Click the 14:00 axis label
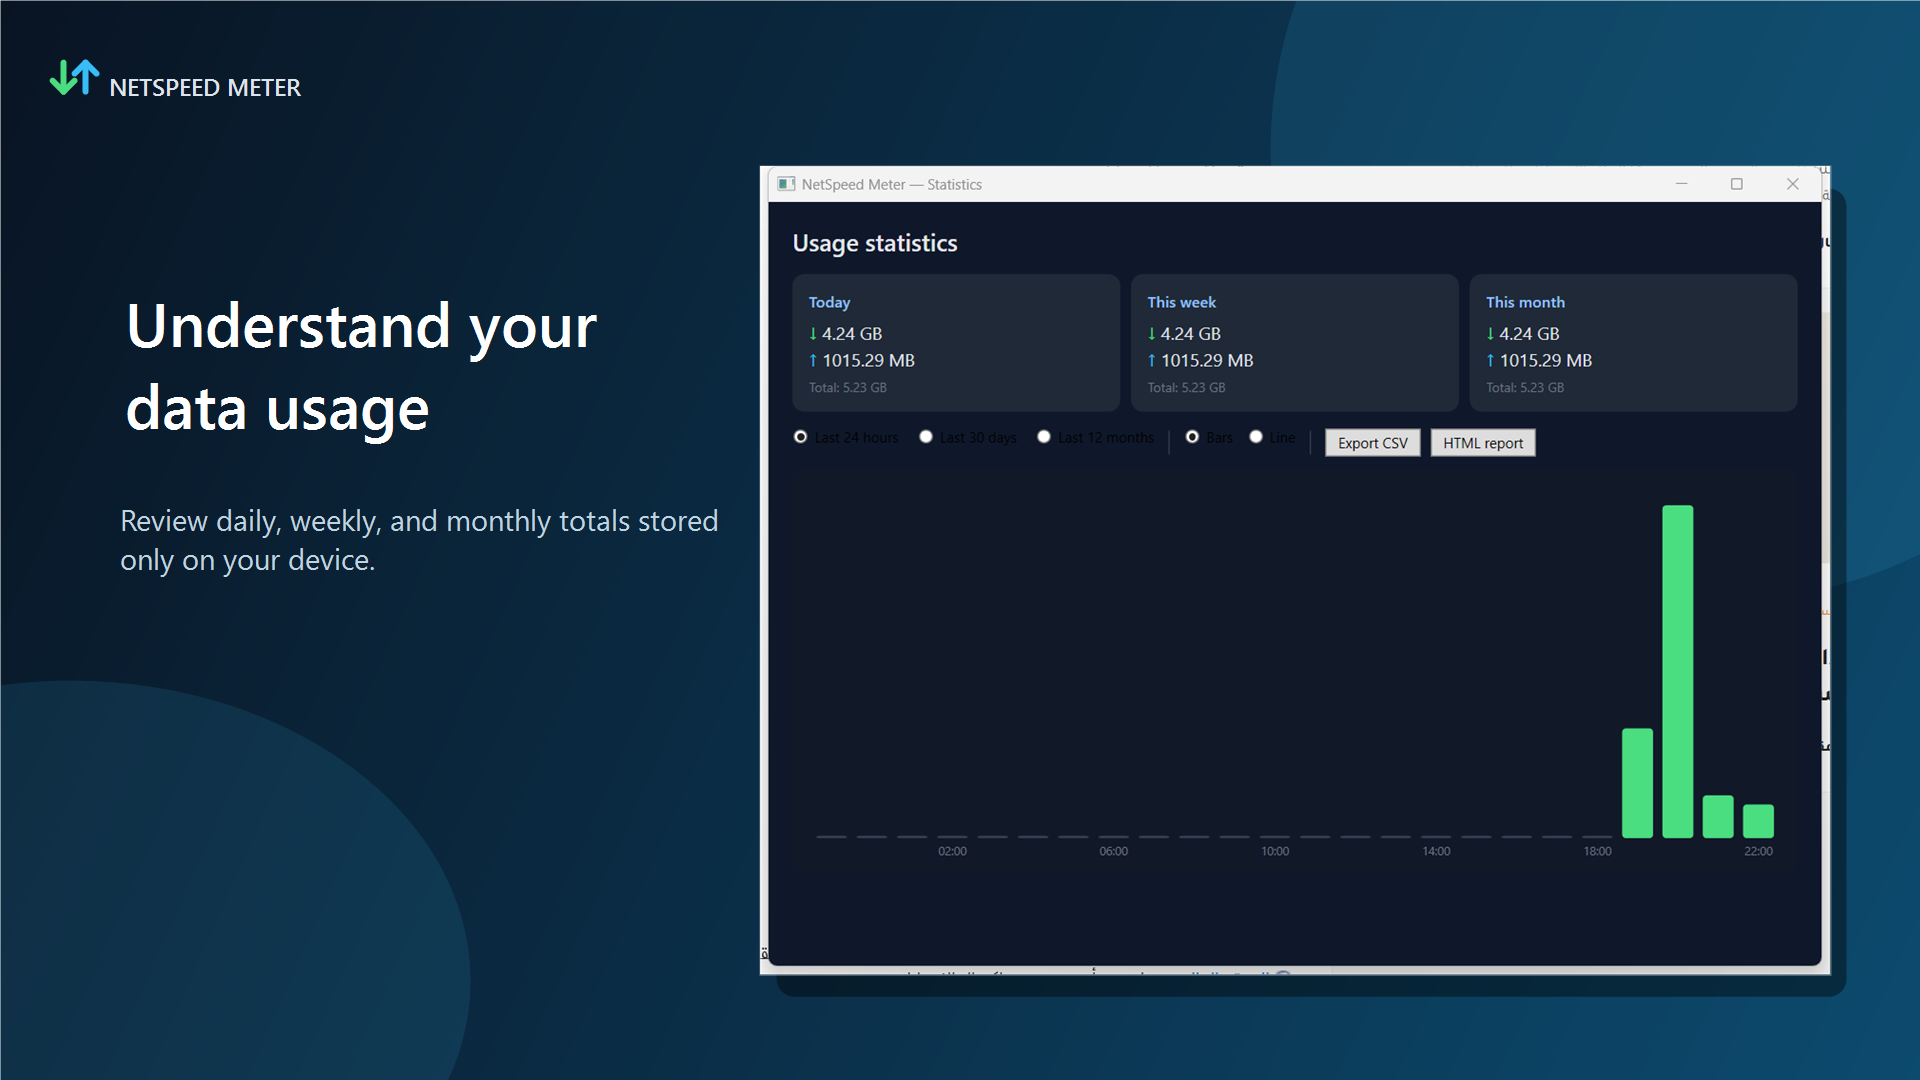This screenshot has height=1080, width=1920. (x=1436, y=851)
